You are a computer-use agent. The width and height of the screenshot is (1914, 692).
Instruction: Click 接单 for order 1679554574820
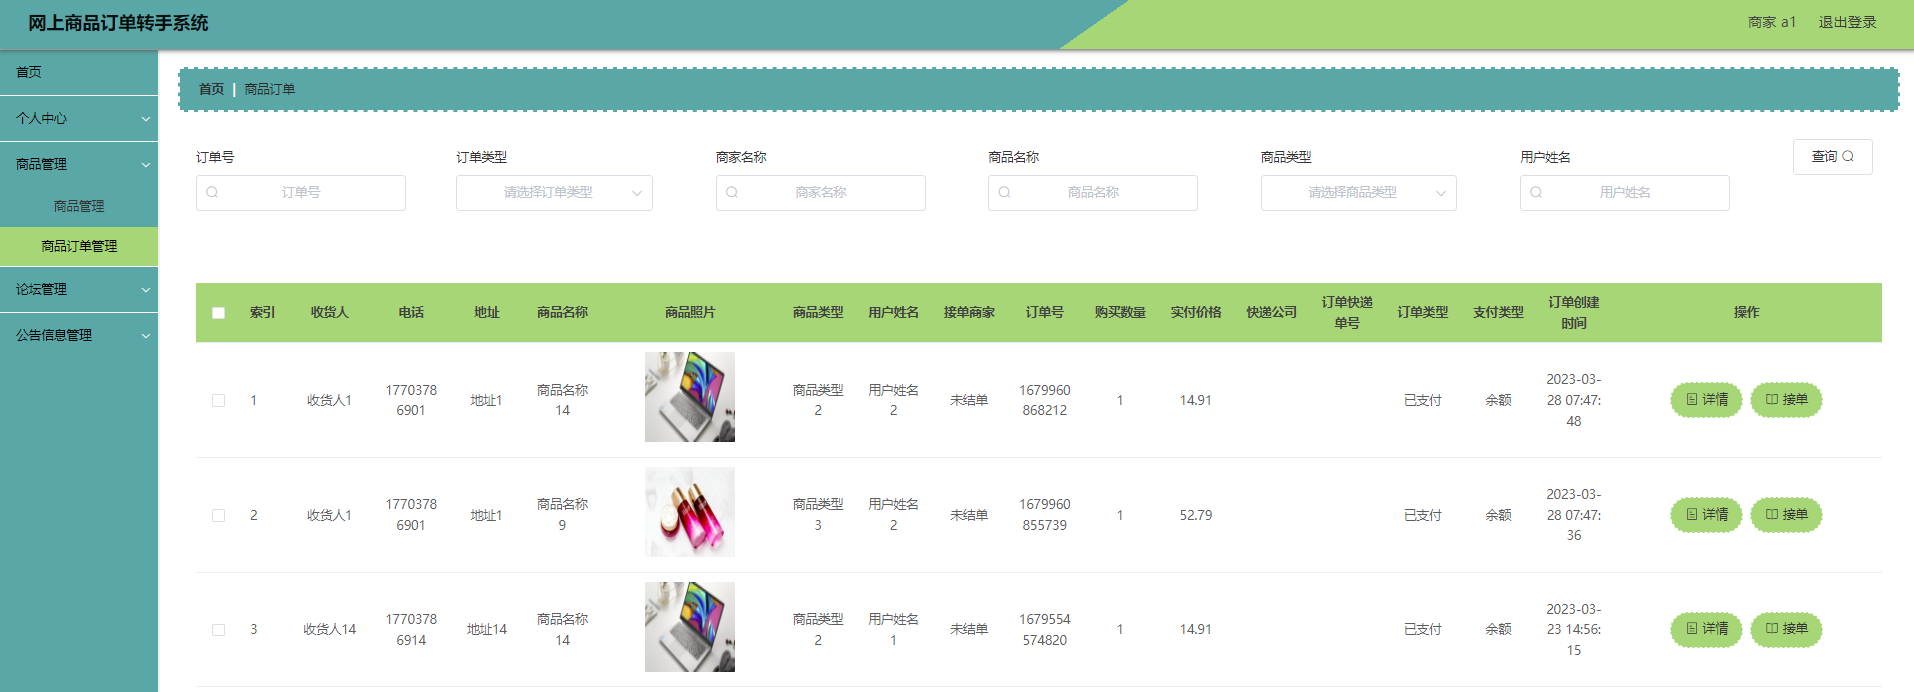pos(1786,629)
